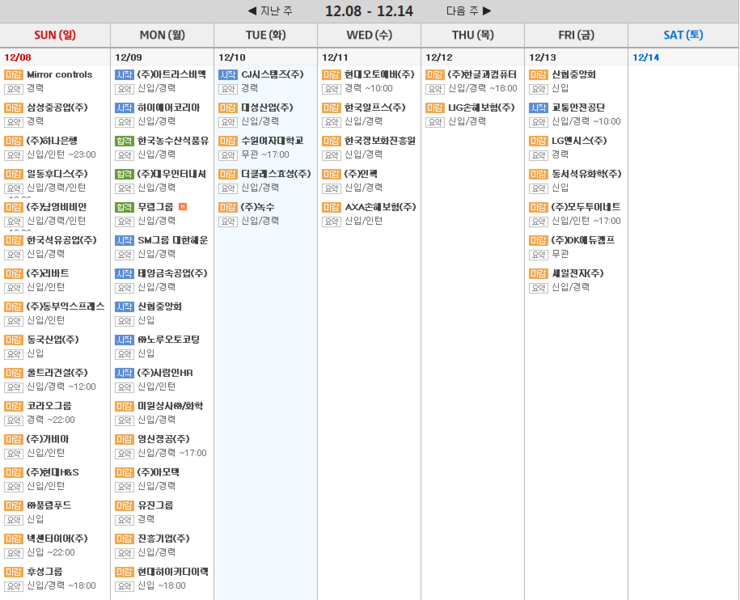The height and width of the screenshot is (600, 740).
Task: Click the 요약 button for (주)가비아
Action: coord(13,453)
